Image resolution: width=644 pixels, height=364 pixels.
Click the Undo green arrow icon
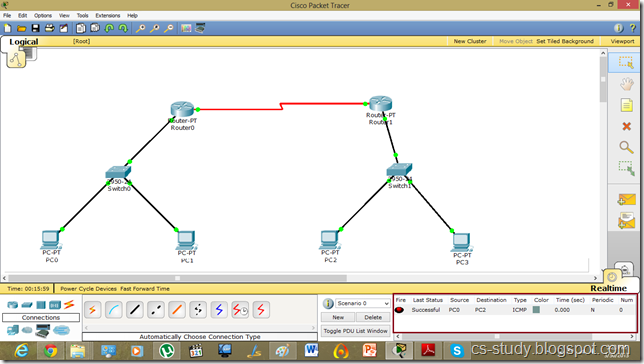pos(109,28)
